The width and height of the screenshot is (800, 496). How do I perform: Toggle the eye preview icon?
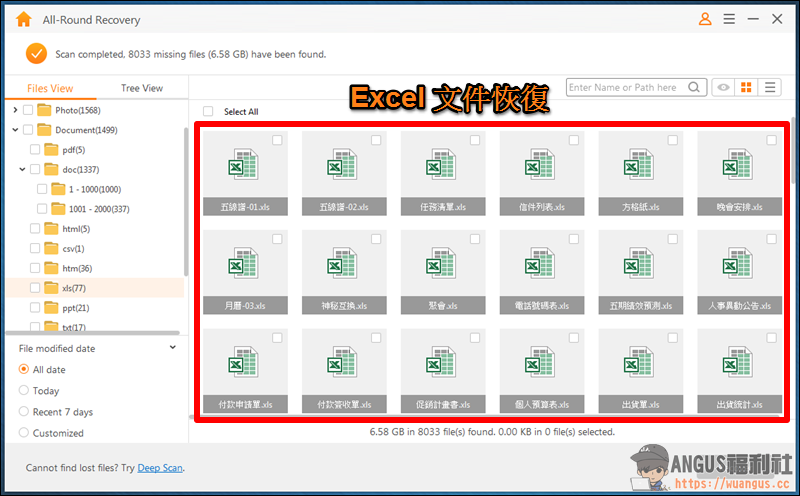(x=723, y=87)
